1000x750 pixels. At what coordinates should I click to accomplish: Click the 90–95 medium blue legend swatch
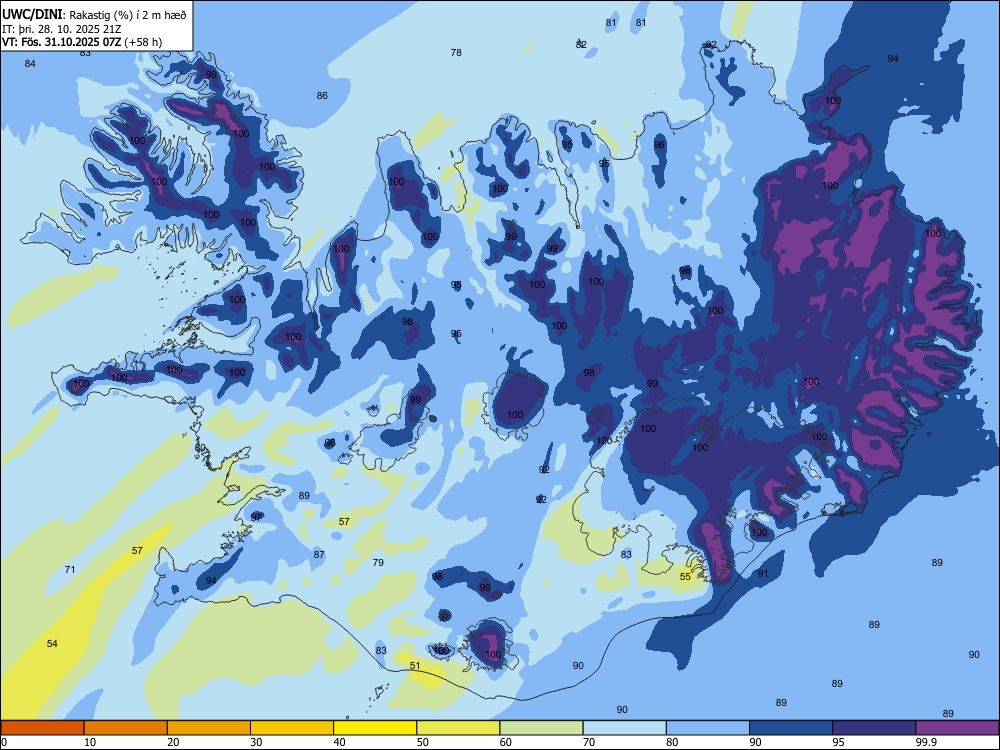click(x=791, y=728)
